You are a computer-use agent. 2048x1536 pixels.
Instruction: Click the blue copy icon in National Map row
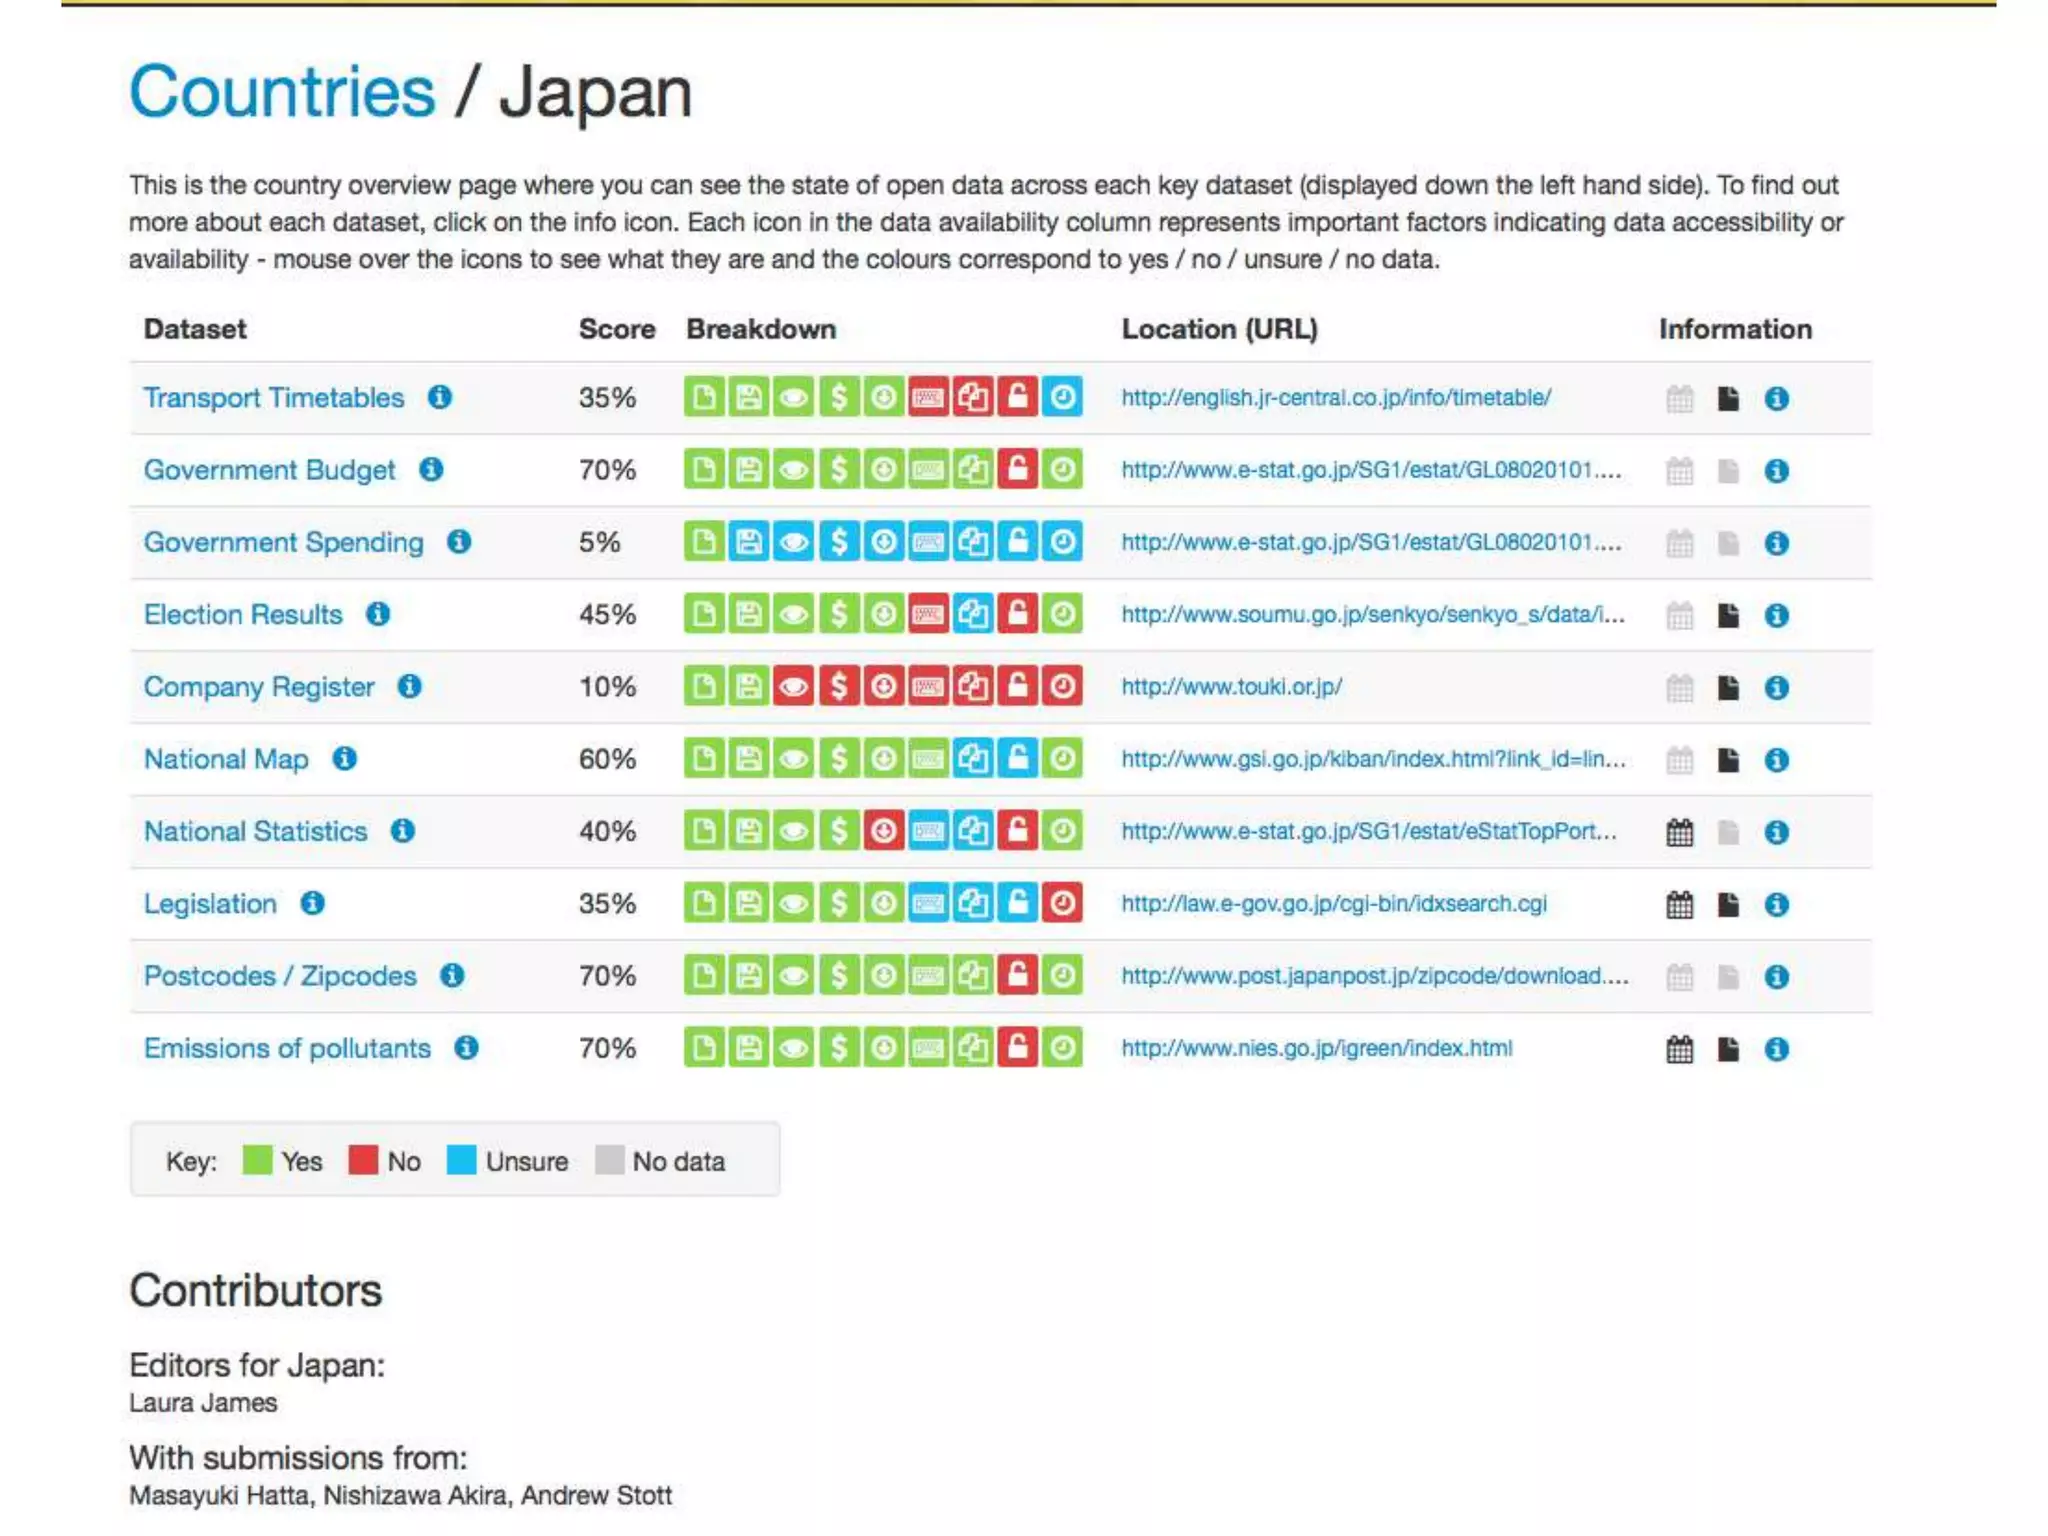[x=972, y=759]
